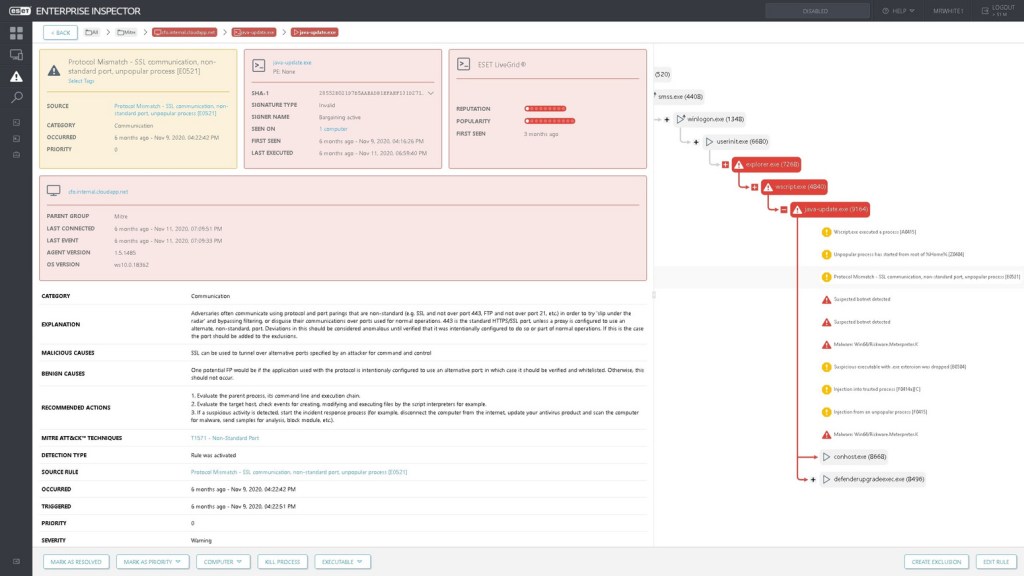Open the Dashboard grid icon in sidebar

pos(16,33)
